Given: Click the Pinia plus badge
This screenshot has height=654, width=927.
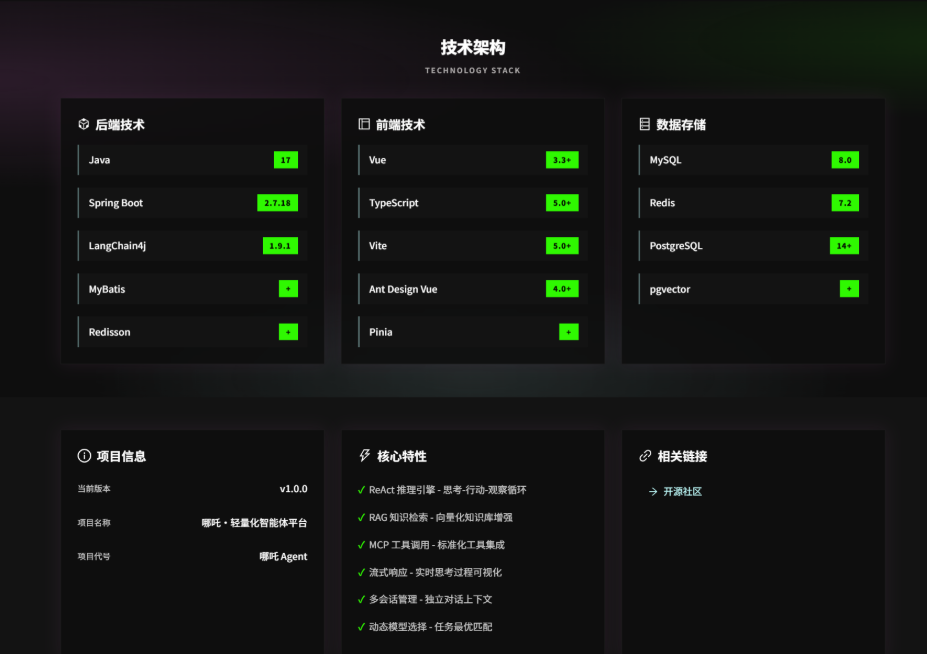Looking at the screenshot, I should 569,332.
